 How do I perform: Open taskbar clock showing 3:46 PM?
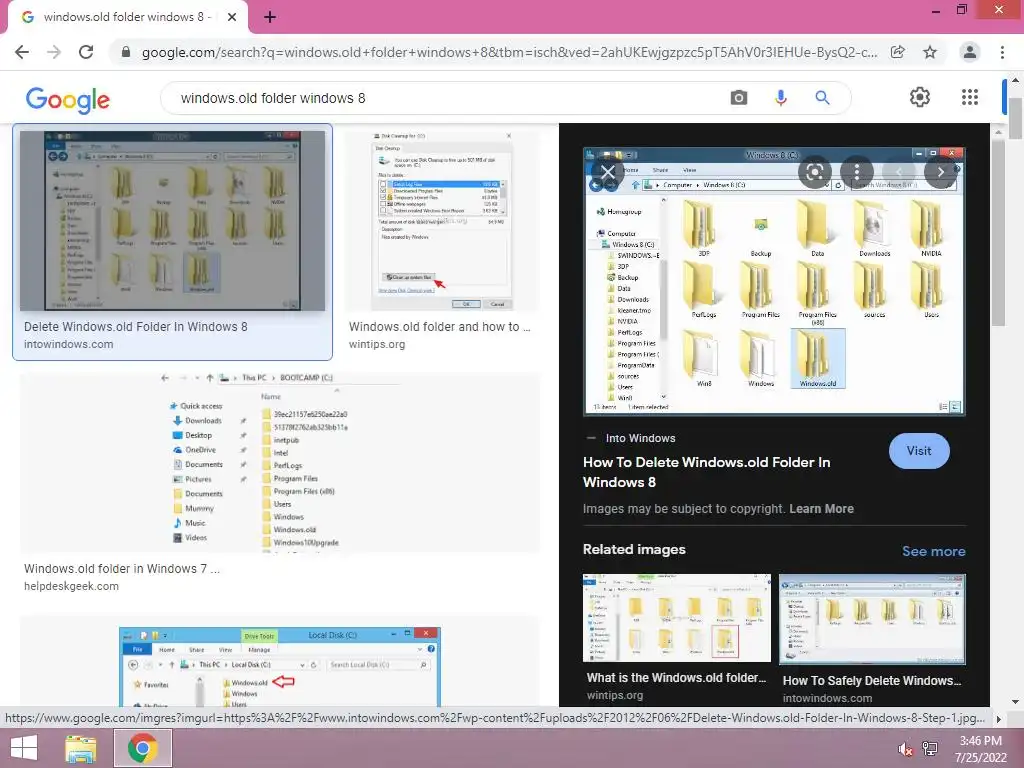981,749
